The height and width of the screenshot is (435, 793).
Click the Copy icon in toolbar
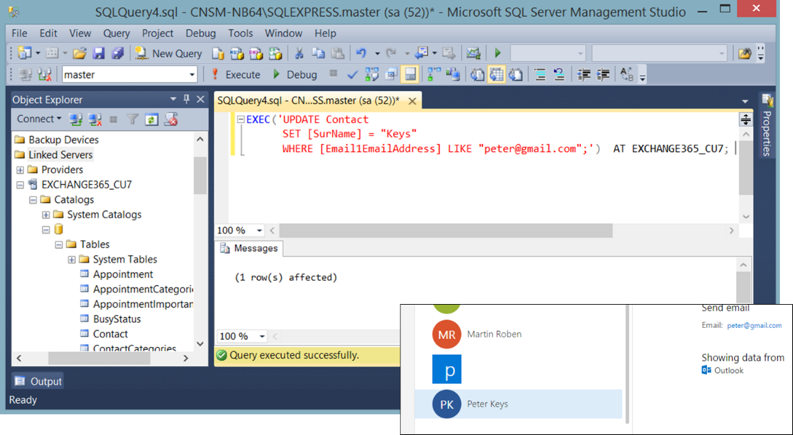point(318,53)
